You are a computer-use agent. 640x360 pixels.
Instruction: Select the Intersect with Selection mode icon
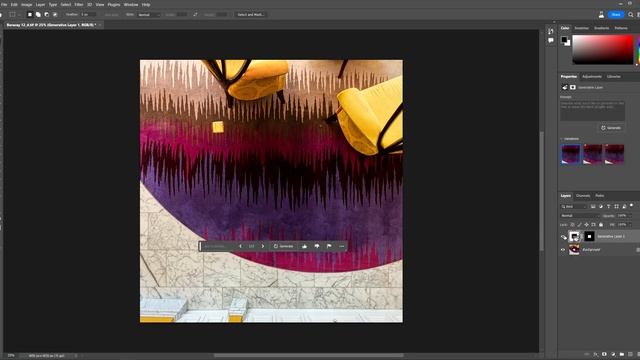click(55, 14)
